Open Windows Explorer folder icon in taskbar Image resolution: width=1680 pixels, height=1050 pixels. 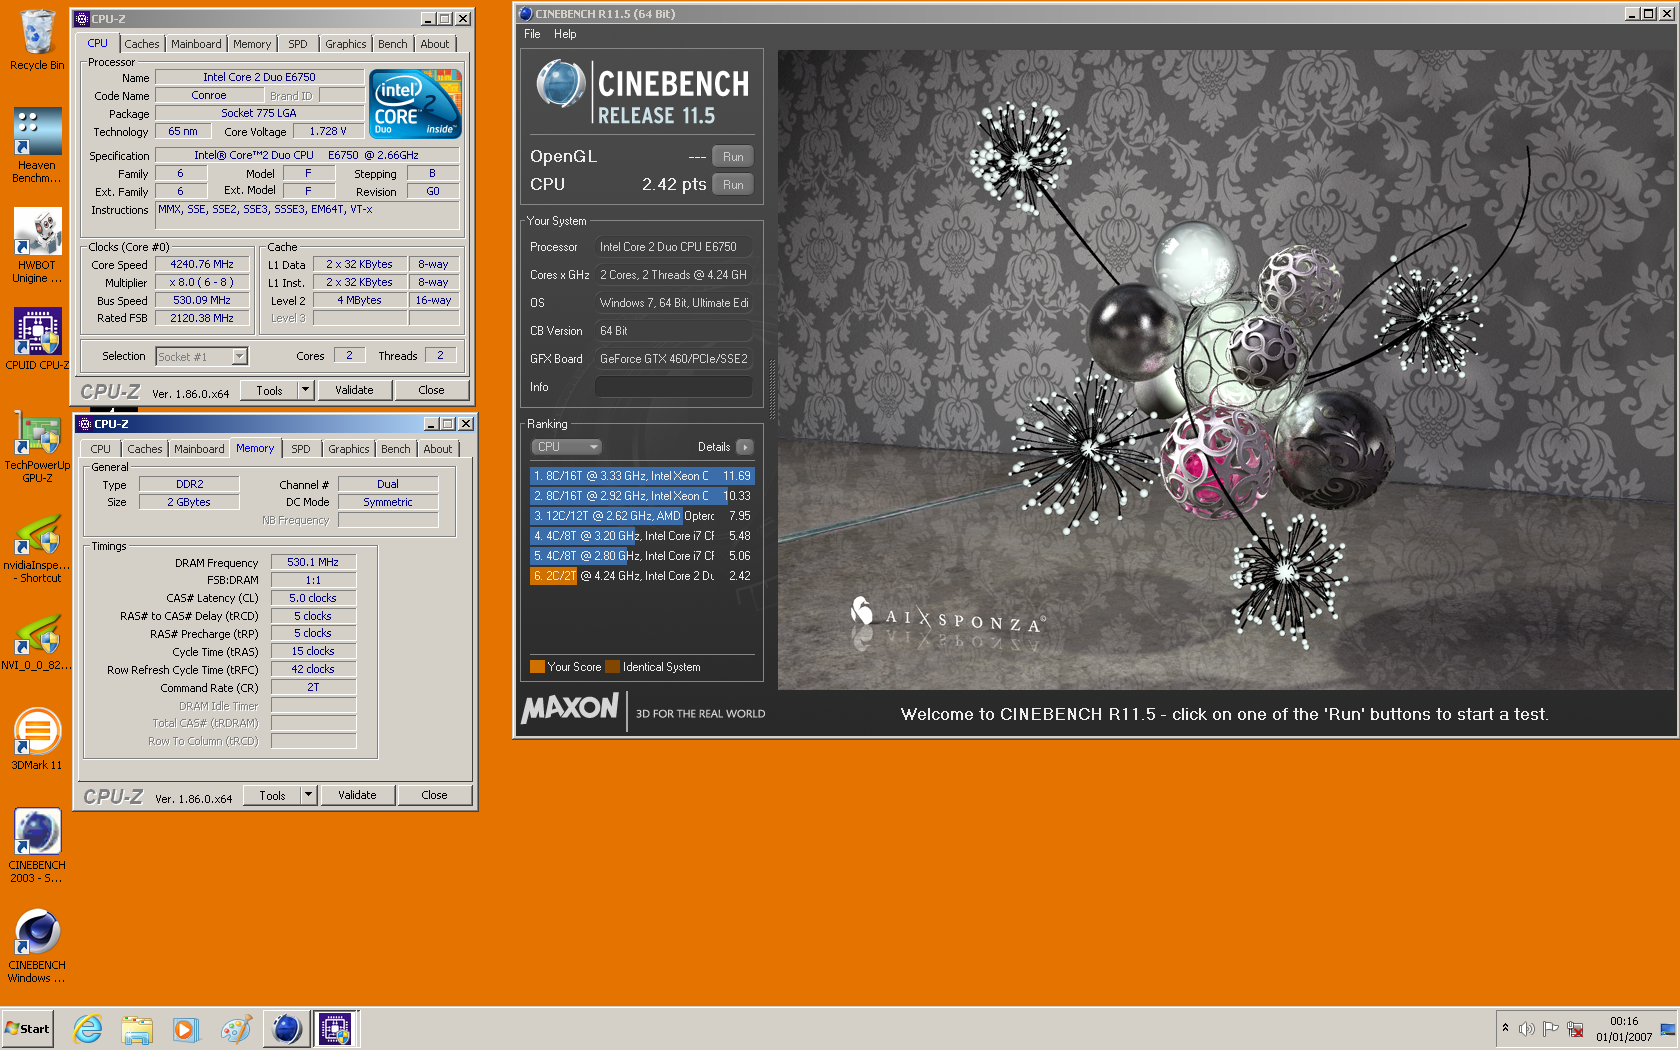click(x=137, y=1029)
